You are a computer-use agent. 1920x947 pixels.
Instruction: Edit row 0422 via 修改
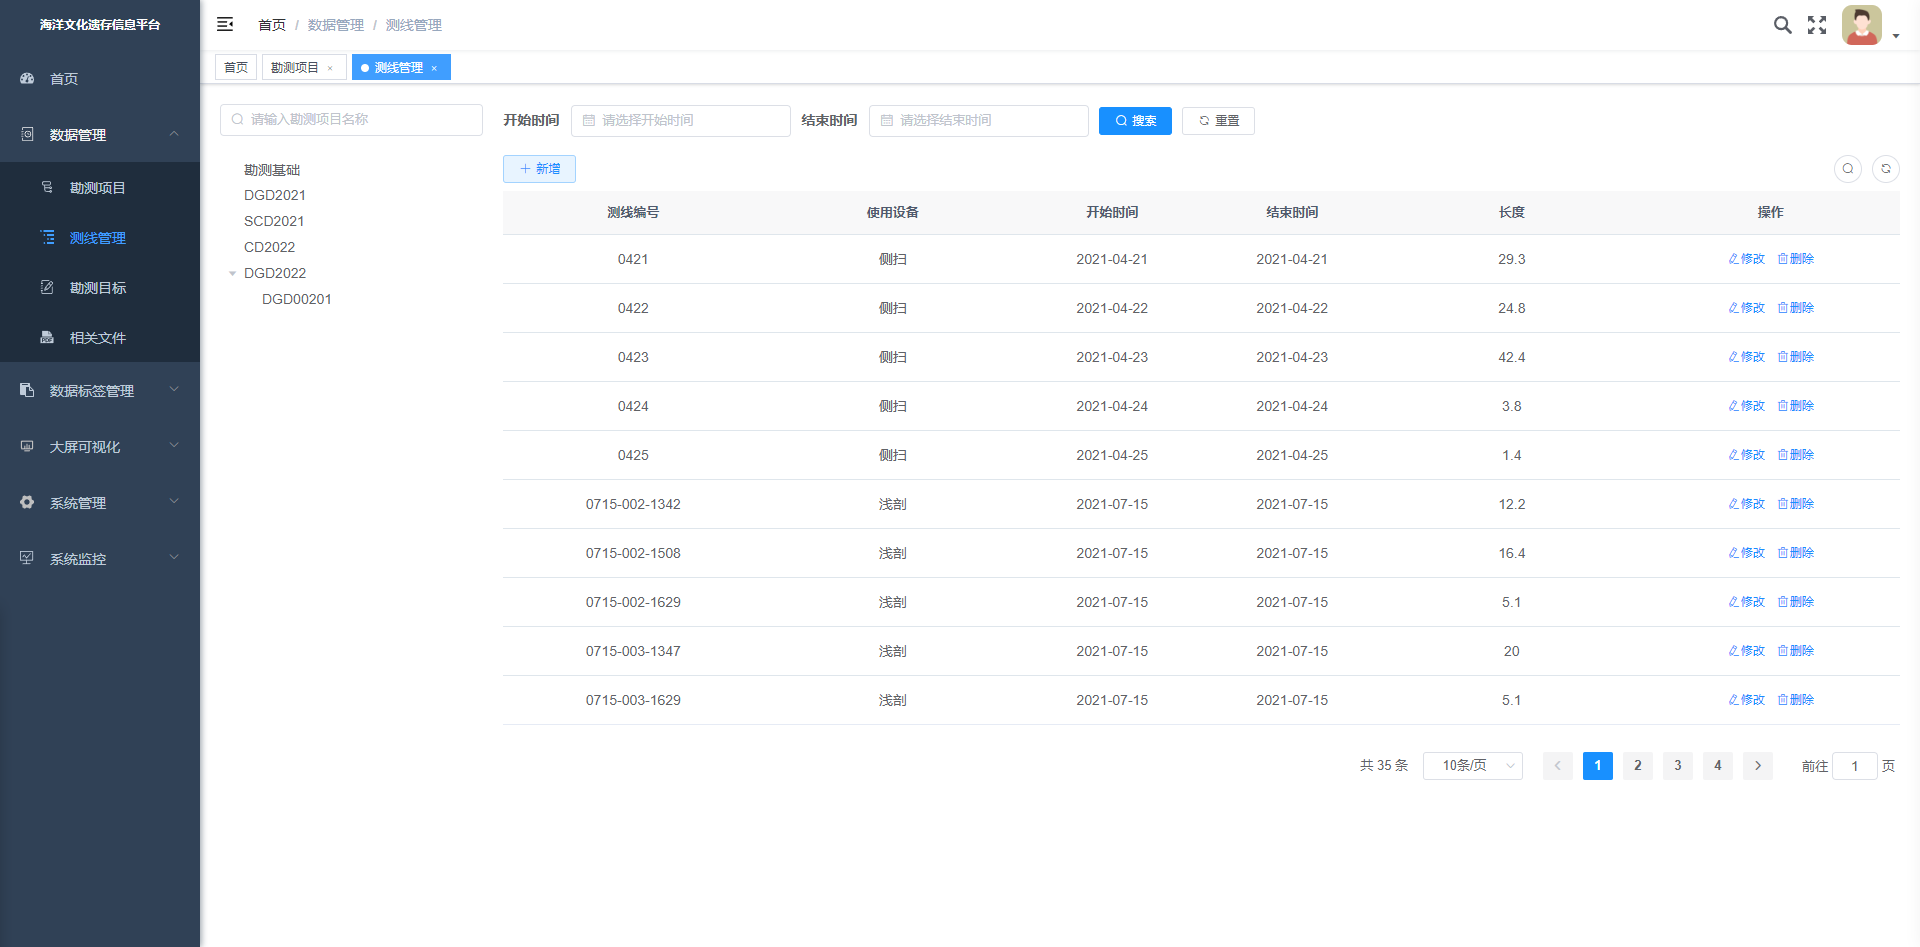click(x=1747, y=308)
